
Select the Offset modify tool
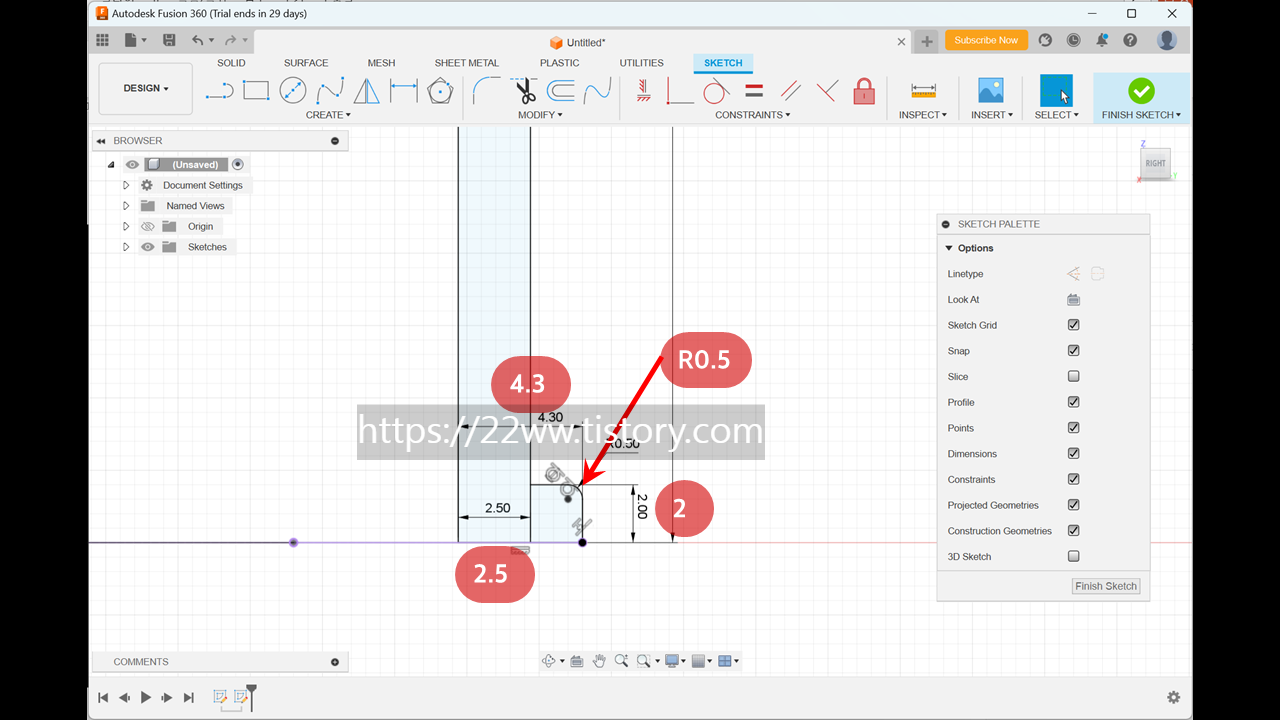pyautogui.click(x=561, y=91)
